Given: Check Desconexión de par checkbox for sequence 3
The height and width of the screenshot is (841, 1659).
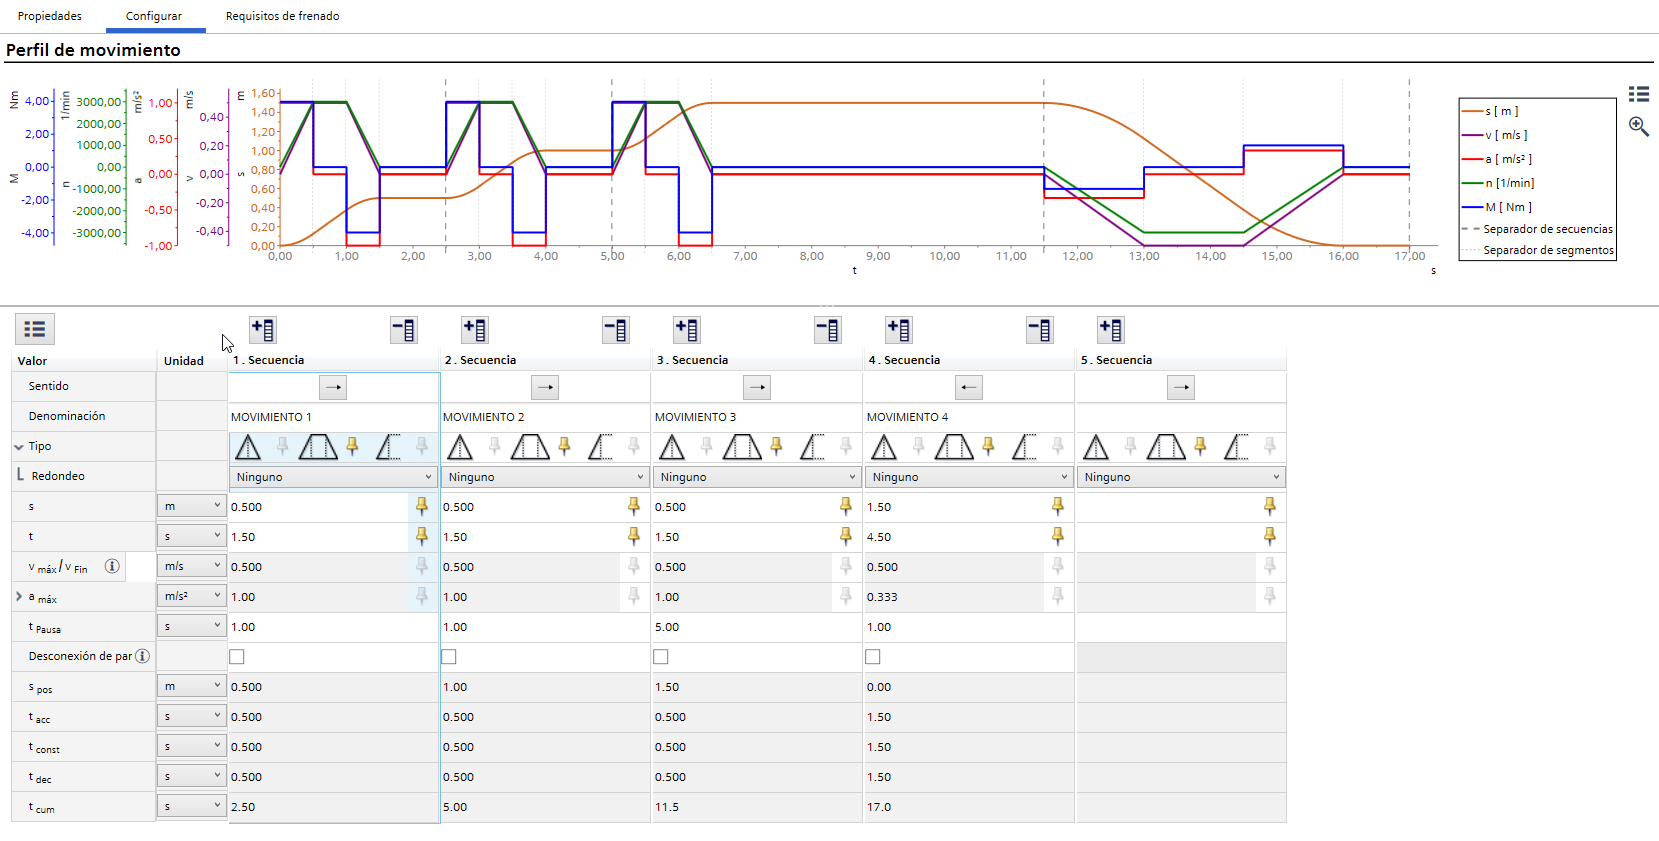Looking at the screenshot, I should (x=661, y=657).
